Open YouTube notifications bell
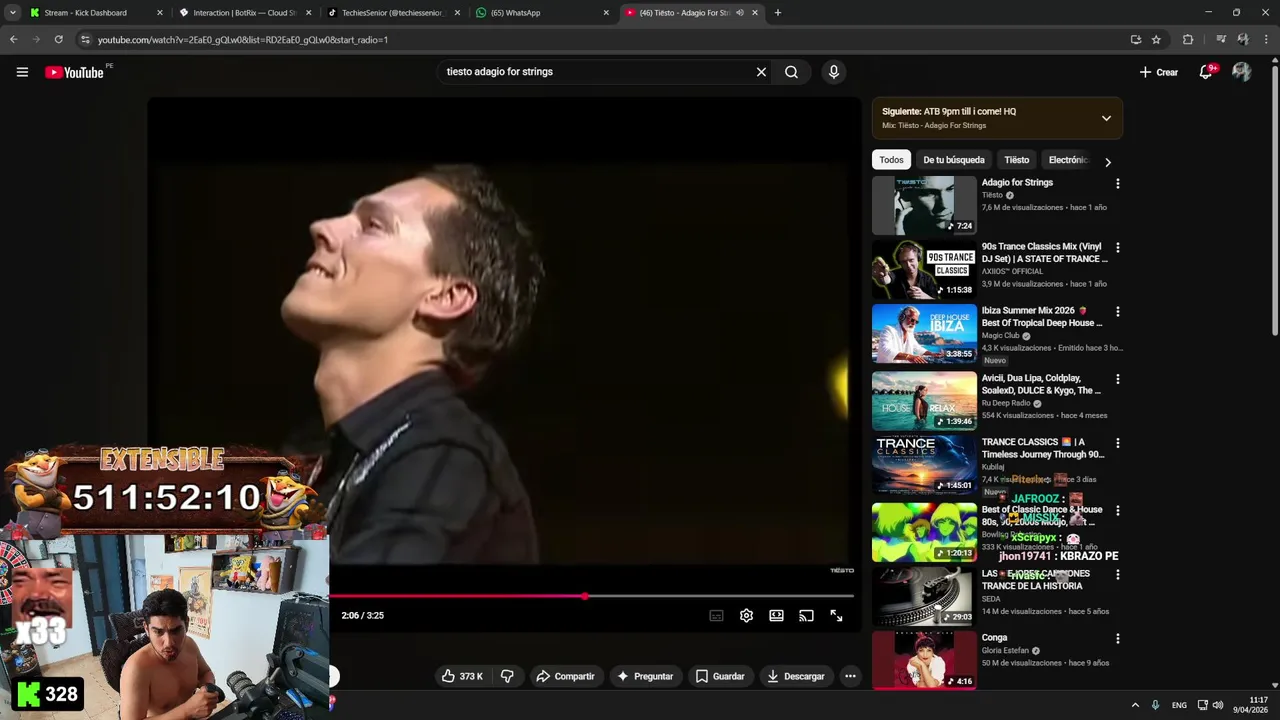The width and height of the screenshot is (1280, 720). (1206, 72)
